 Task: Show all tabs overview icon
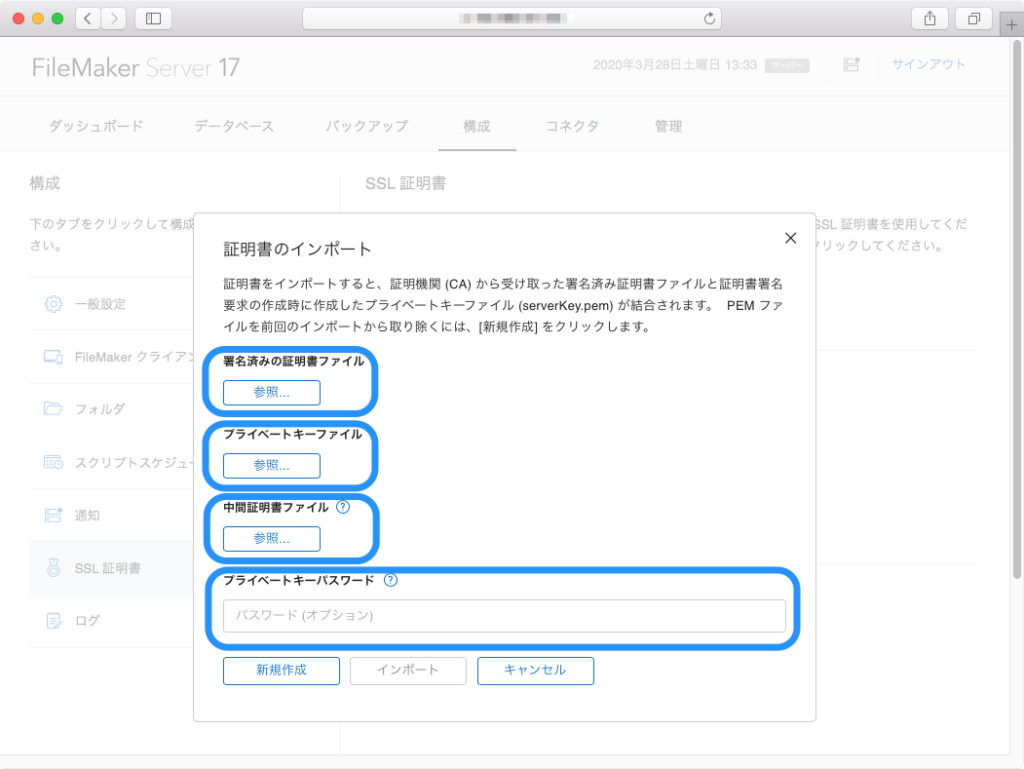click(974, 18)
